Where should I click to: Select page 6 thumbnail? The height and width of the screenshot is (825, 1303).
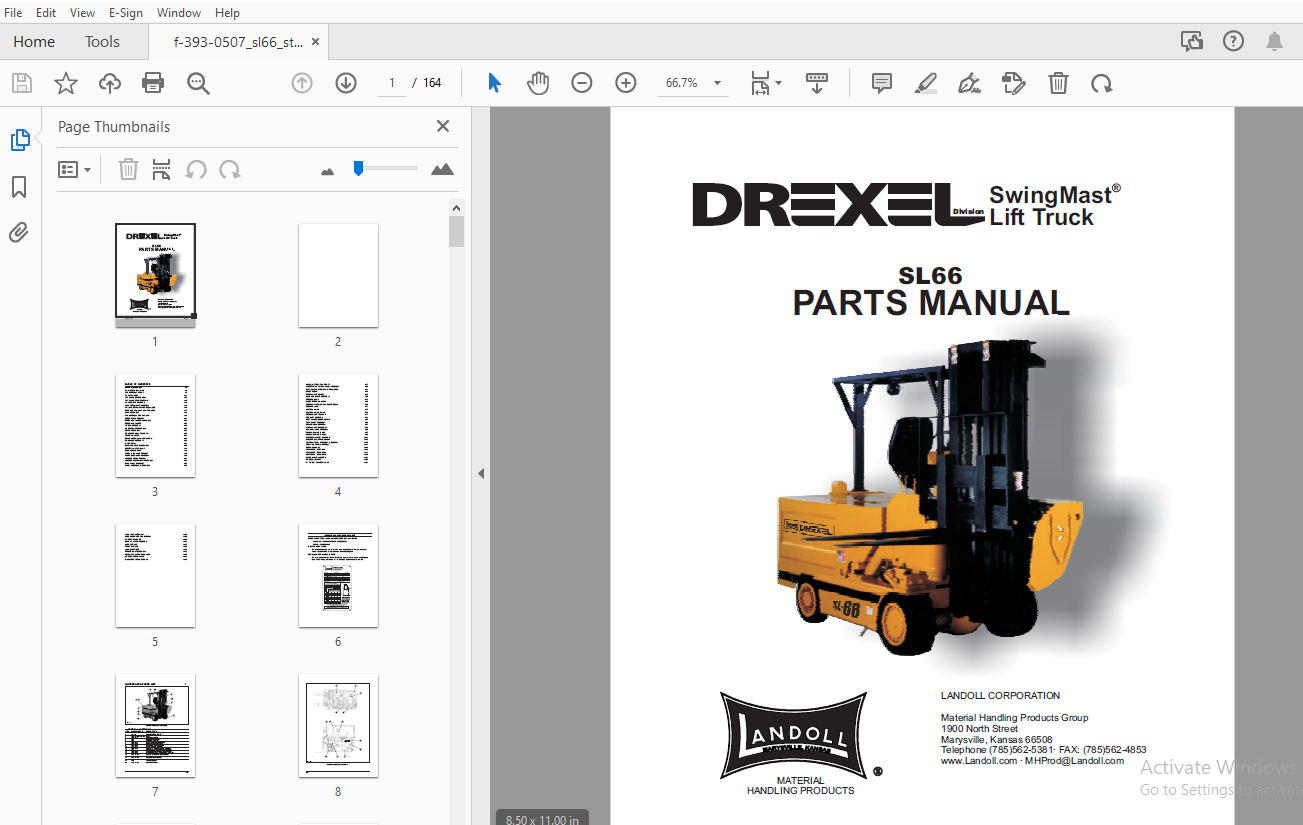click(x=338, y=575)
